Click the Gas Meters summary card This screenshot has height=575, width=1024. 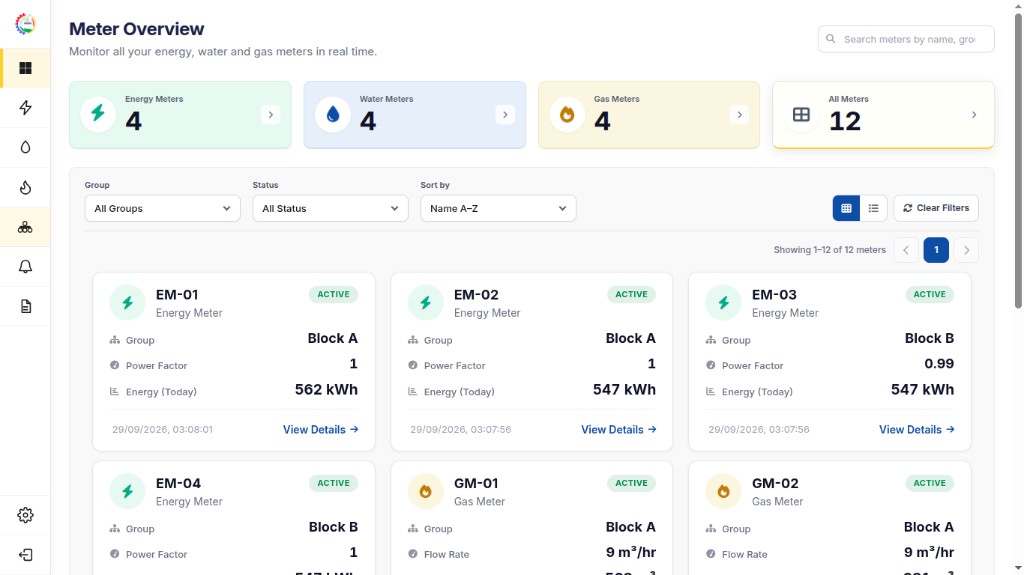649,115
